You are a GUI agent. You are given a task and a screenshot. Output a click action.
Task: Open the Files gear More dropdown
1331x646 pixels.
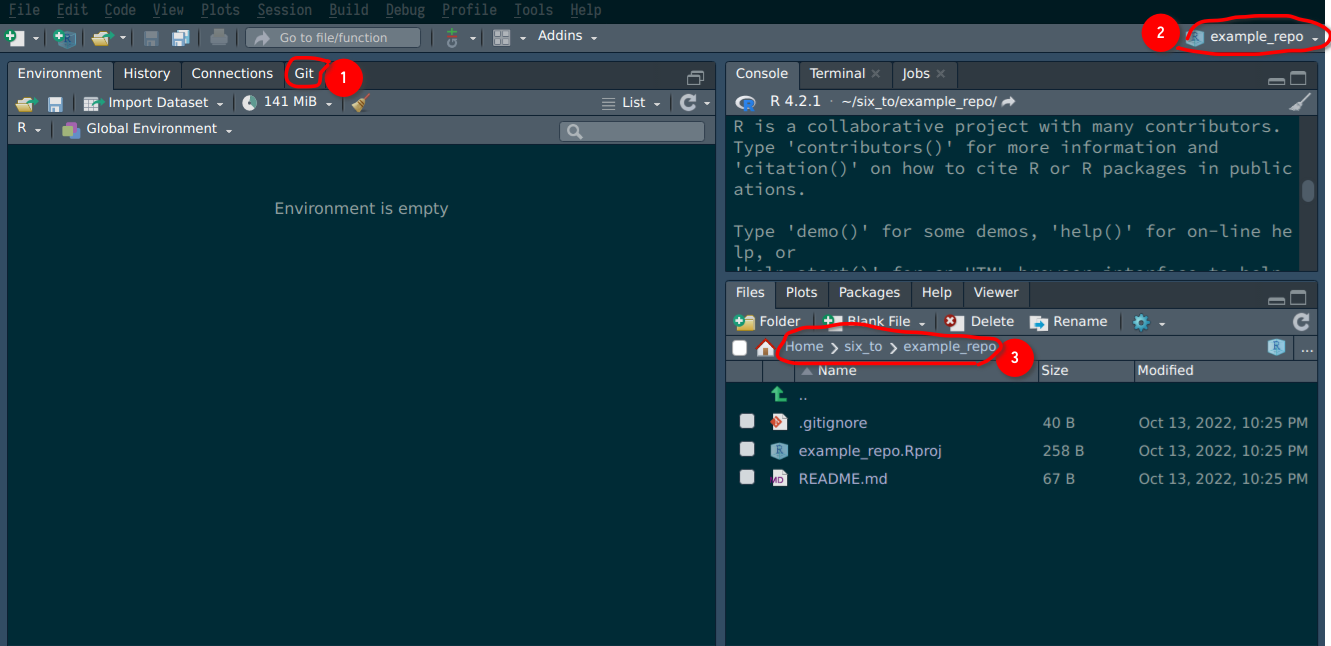(x=1149, y=322)
